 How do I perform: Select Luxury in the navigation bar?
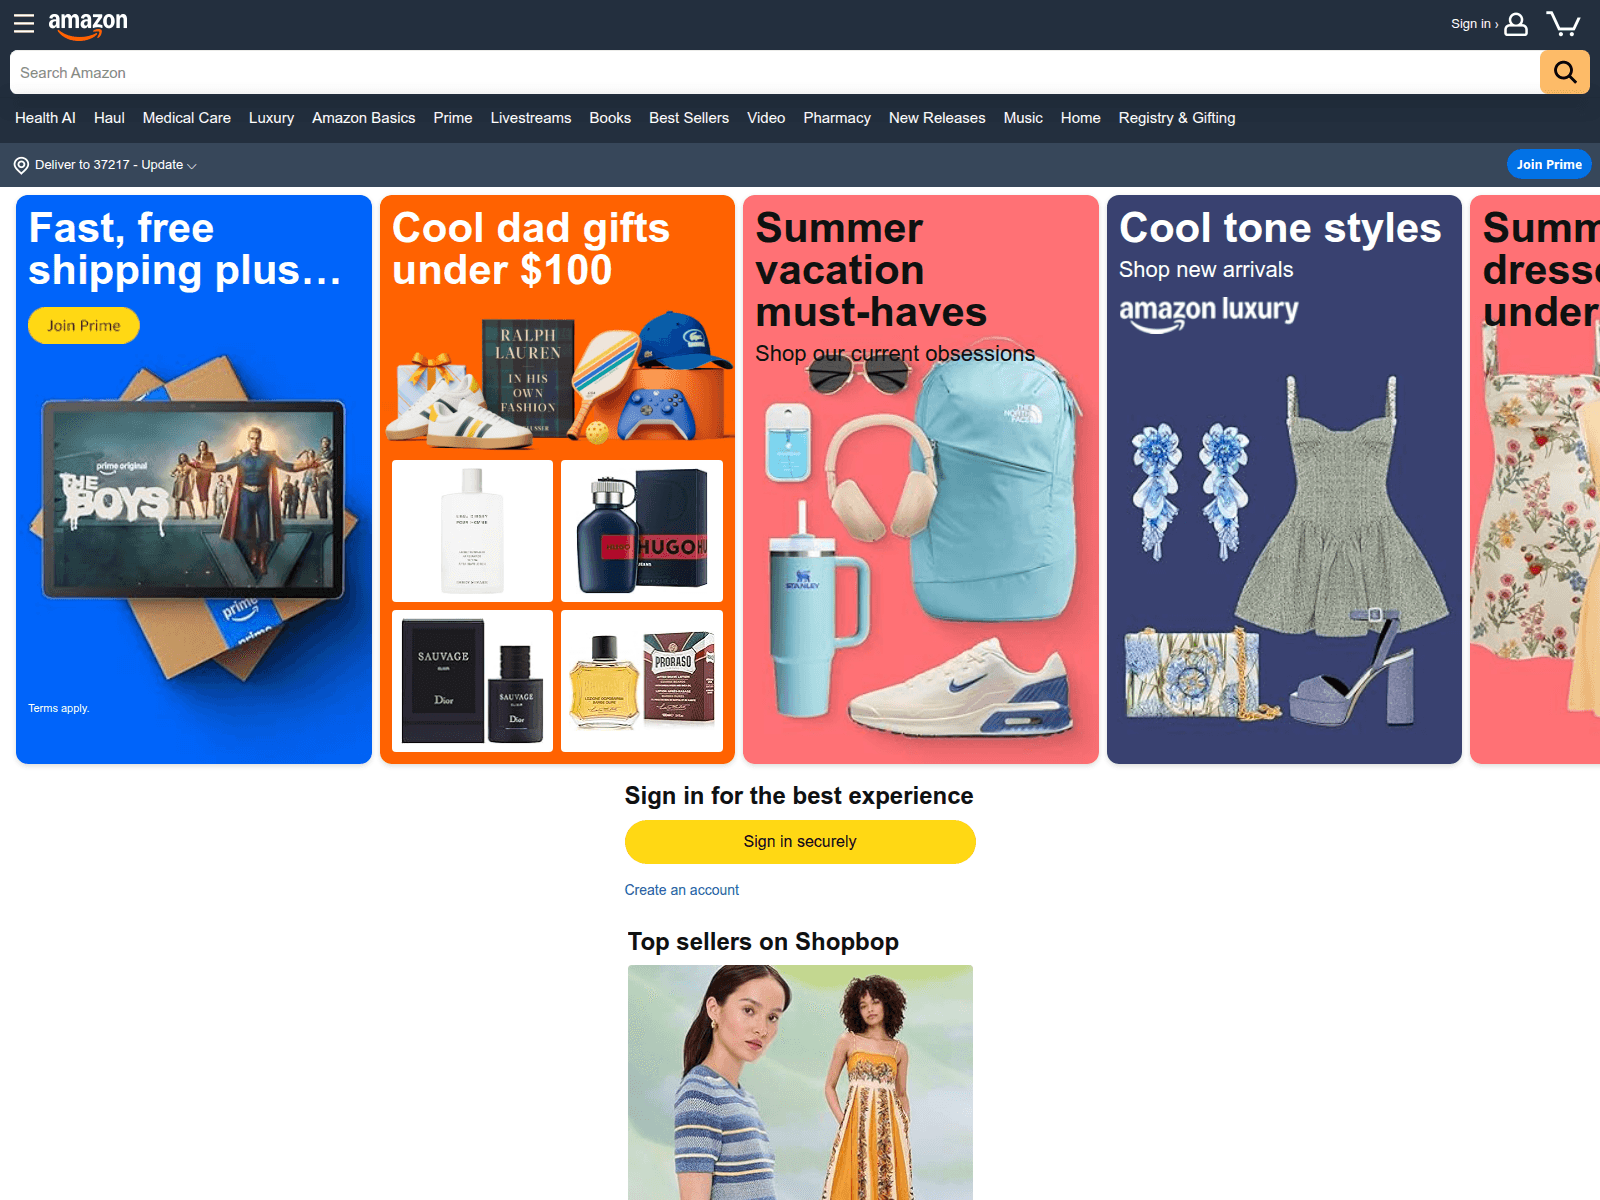coord(271,118)
